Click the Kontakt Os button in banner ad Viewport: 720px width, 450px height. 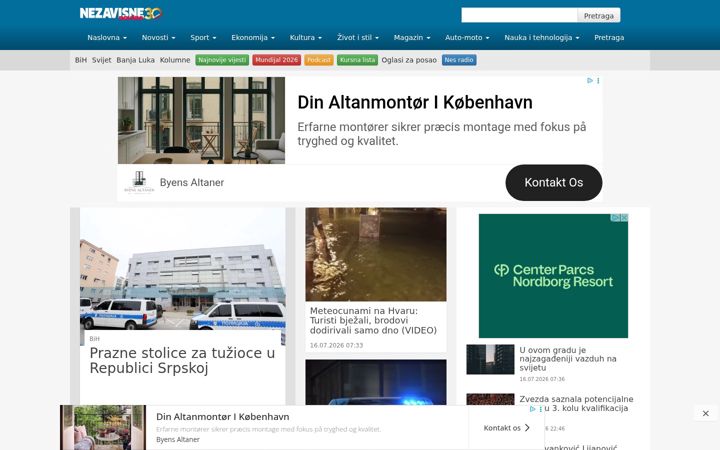[x=554, y=183]
